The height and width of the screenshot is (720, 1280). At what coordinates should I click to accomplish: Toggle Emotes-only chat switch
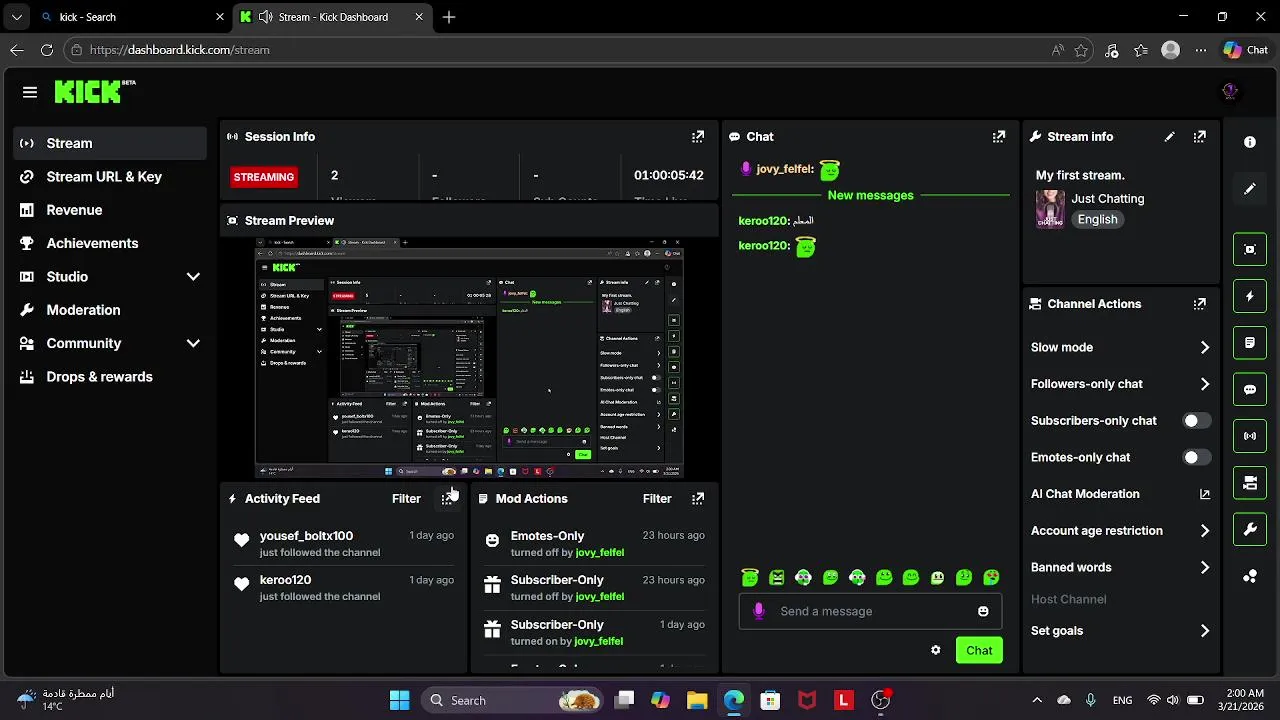[x=1196, y=457]
